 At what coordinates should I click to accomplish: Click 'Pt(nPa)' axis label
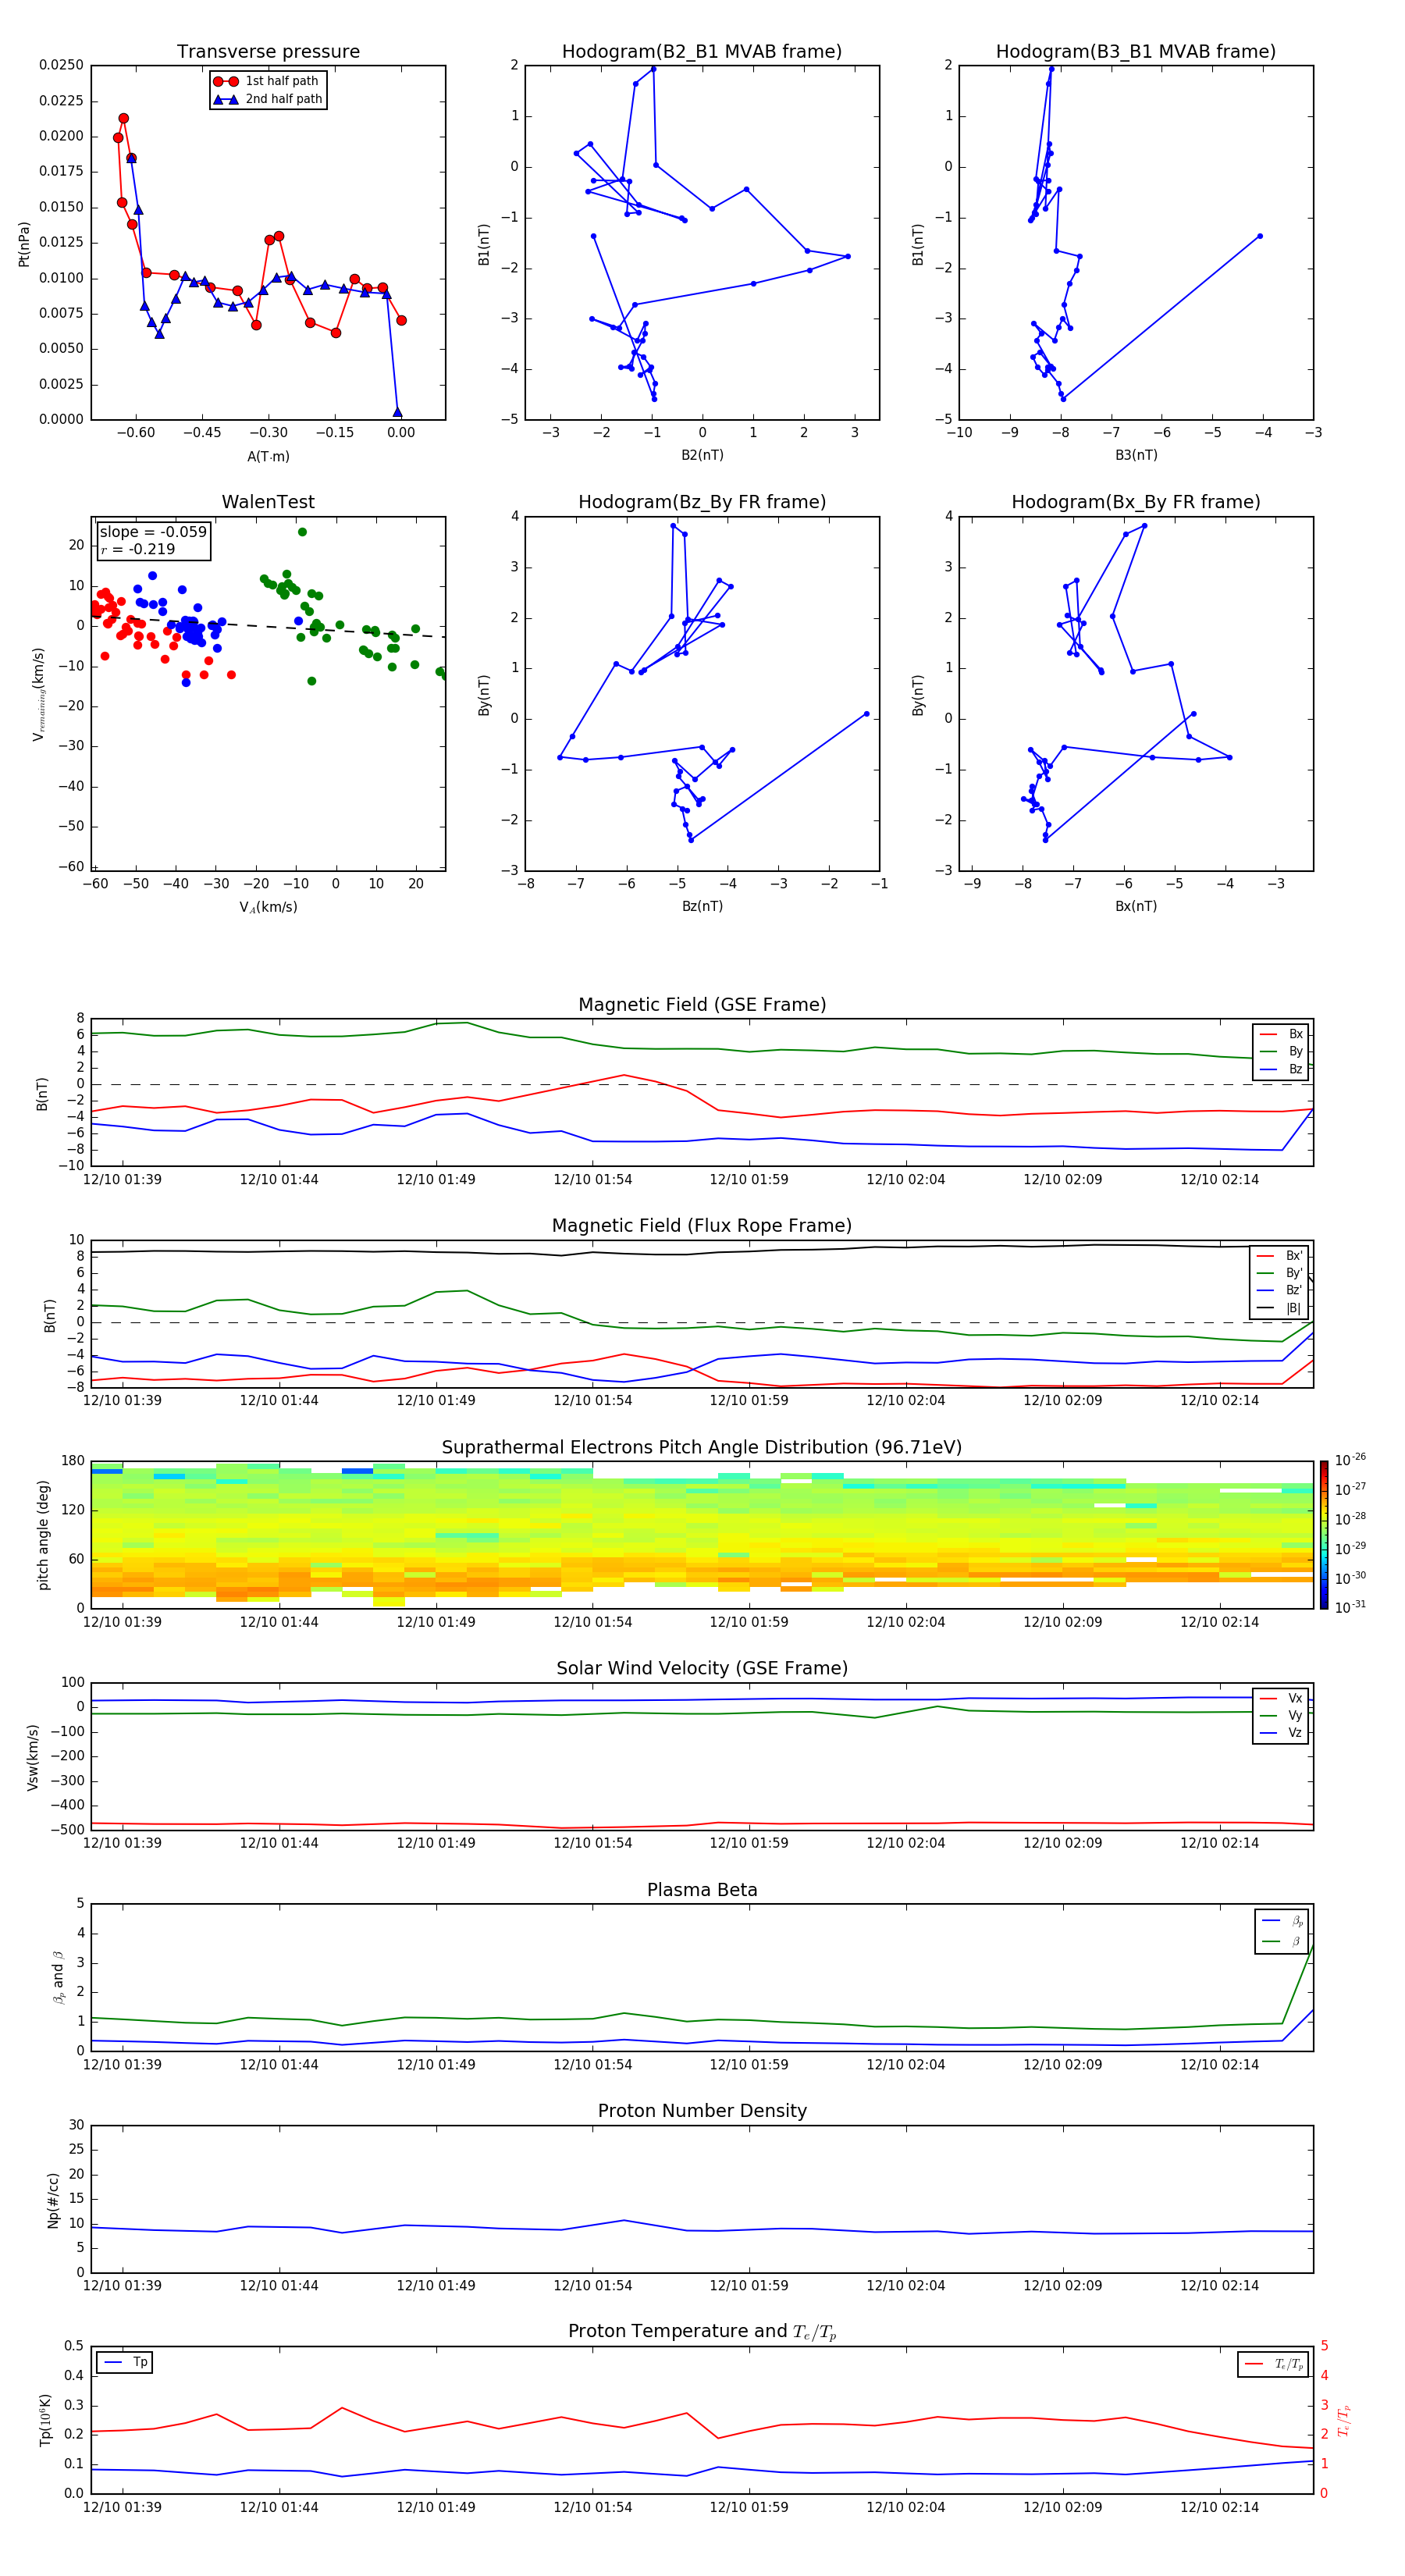point(24,243)
